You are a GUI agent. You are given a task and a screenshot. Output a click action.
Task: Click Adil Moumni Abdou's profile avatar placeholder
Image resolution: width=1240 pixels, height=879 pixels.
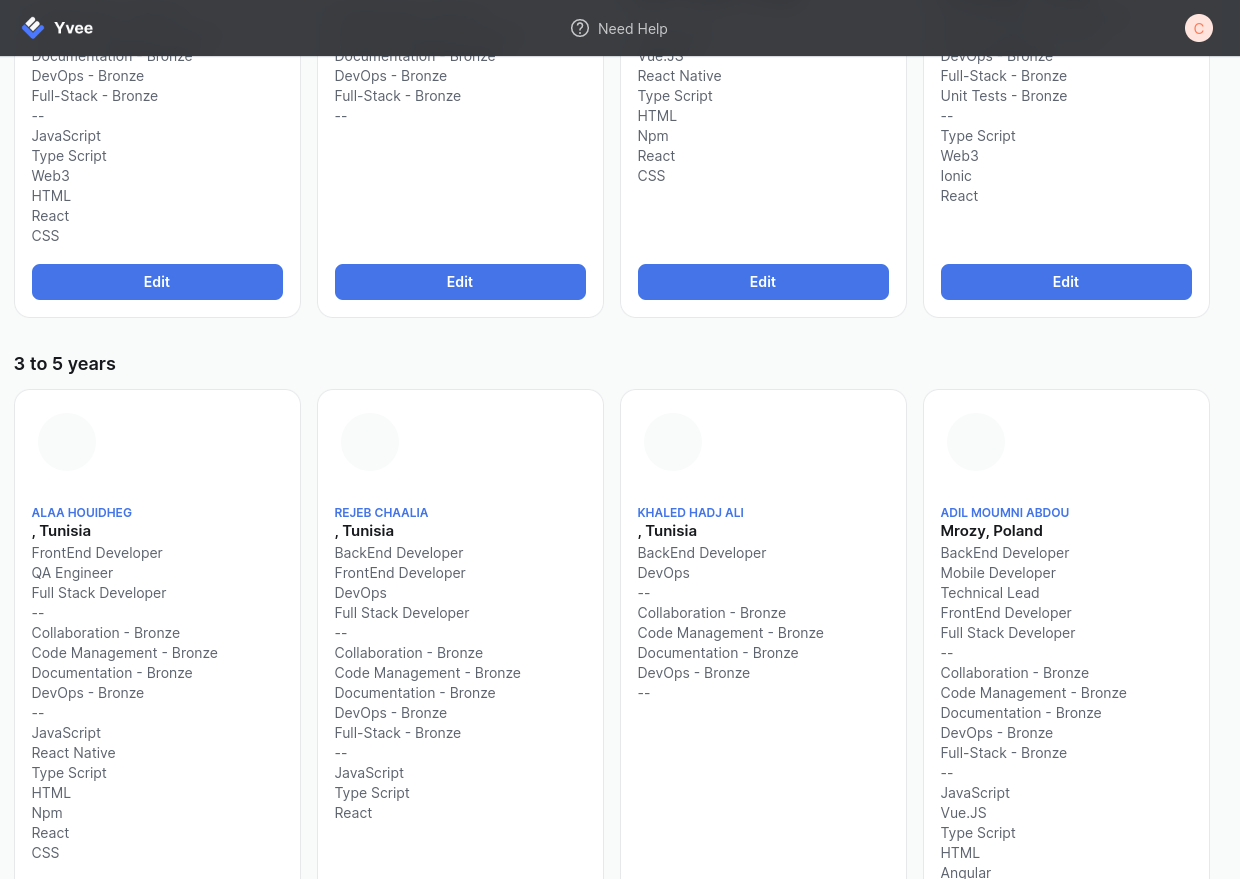pos(976,442)
